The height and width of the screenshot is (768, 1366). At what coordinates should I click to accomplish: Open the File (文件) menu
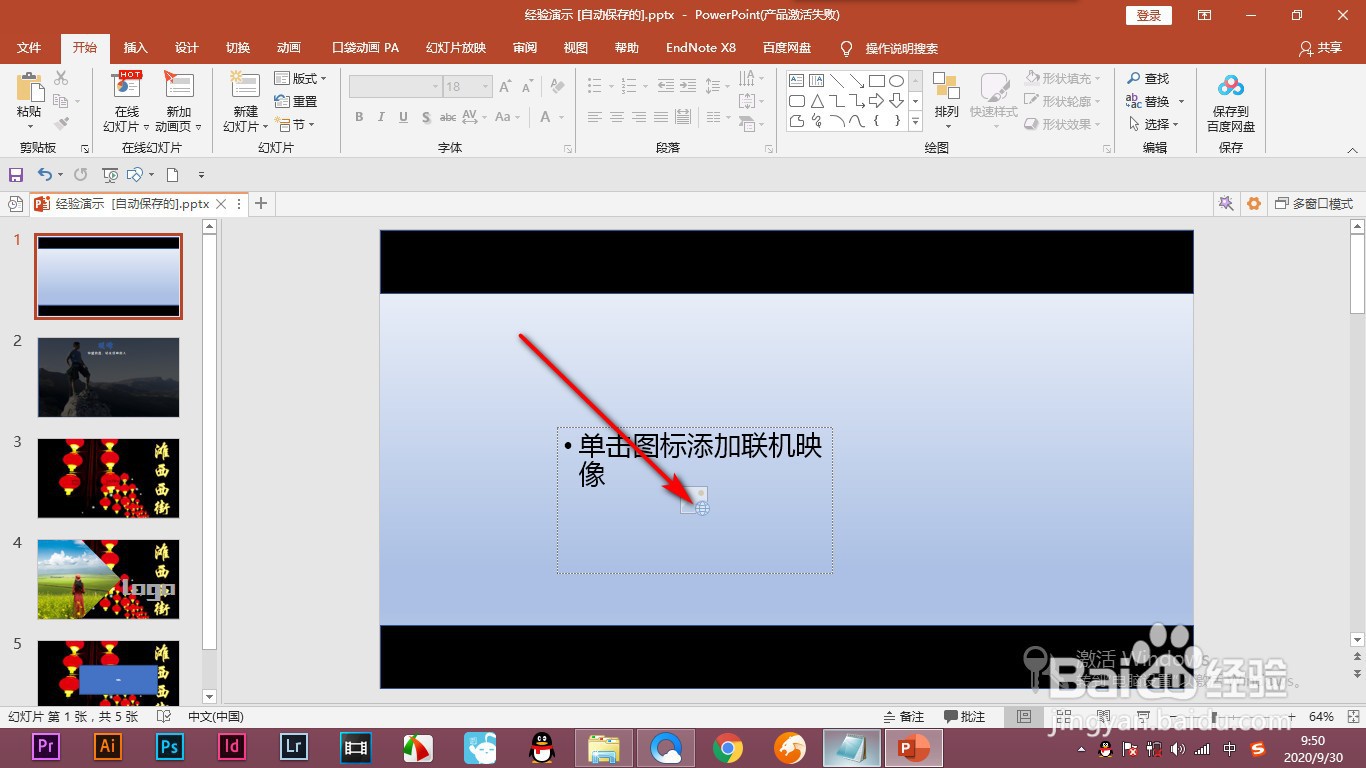(29, 48)
